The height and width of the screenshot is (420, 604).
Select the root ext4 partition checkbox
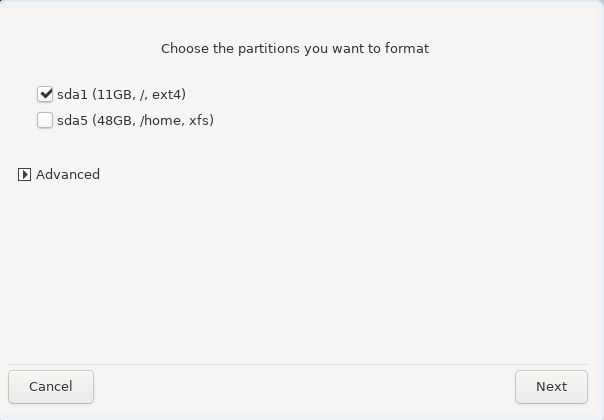45,94
